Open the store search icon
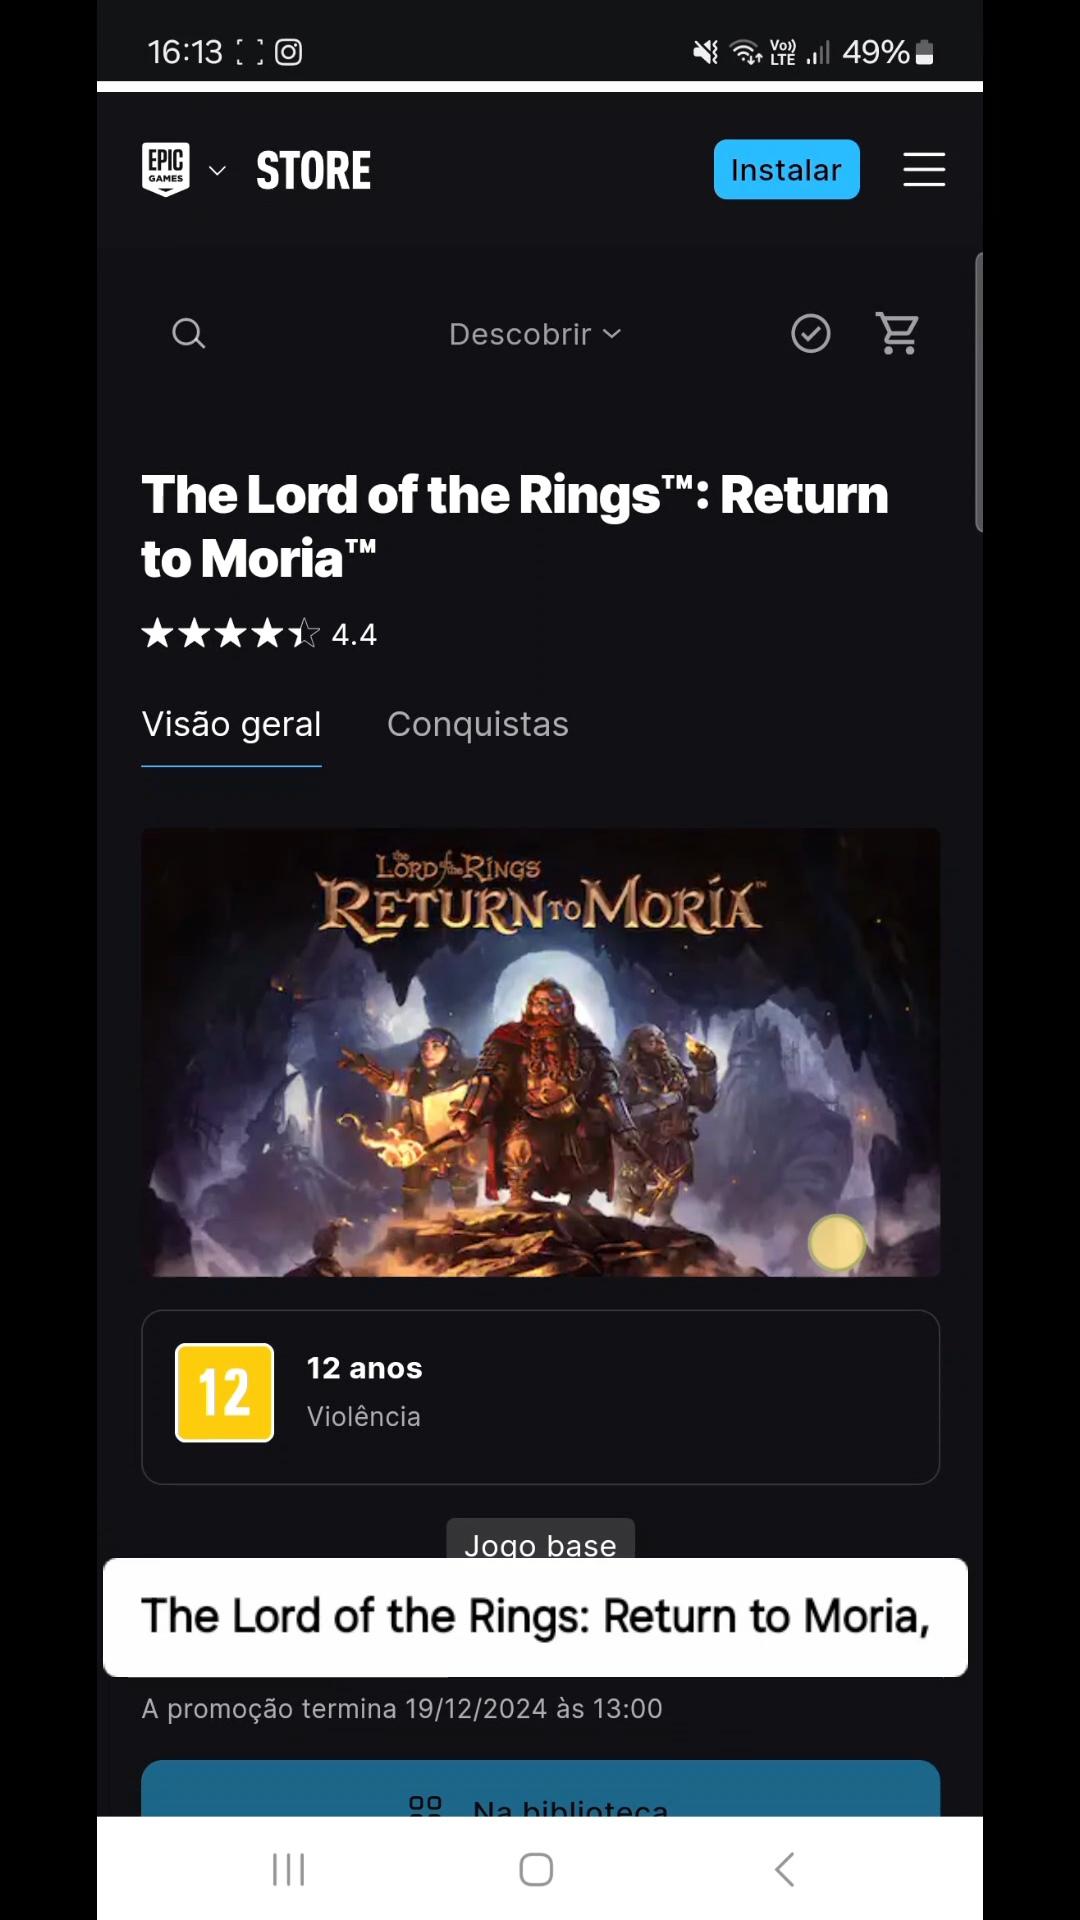Image resolution: width=1080 pixels, height=1920 pixels. click(188, 333)
